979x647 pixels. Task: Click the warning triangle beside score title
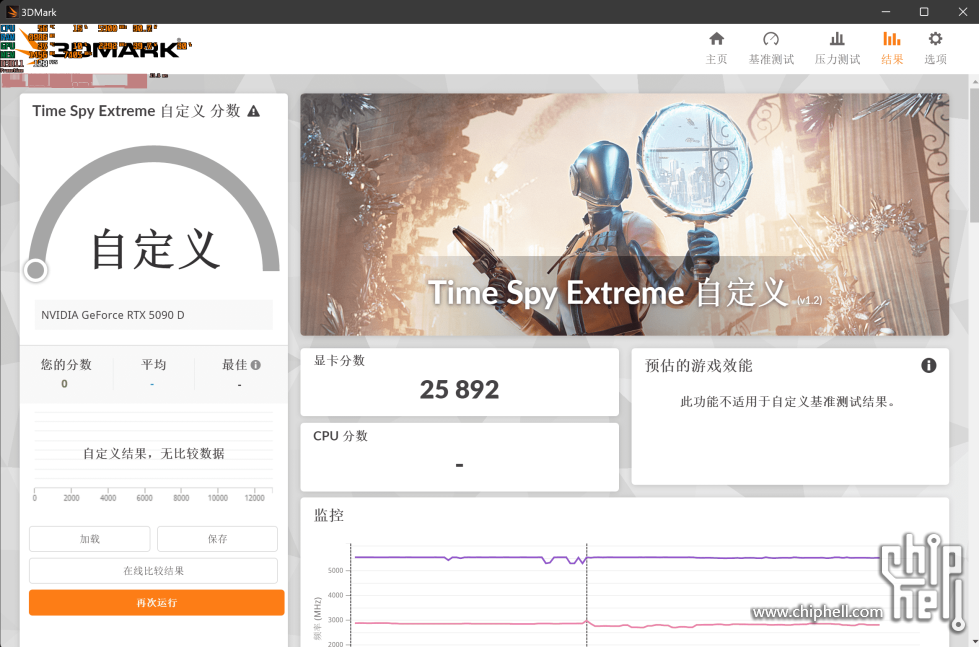(x=253, y=111)
